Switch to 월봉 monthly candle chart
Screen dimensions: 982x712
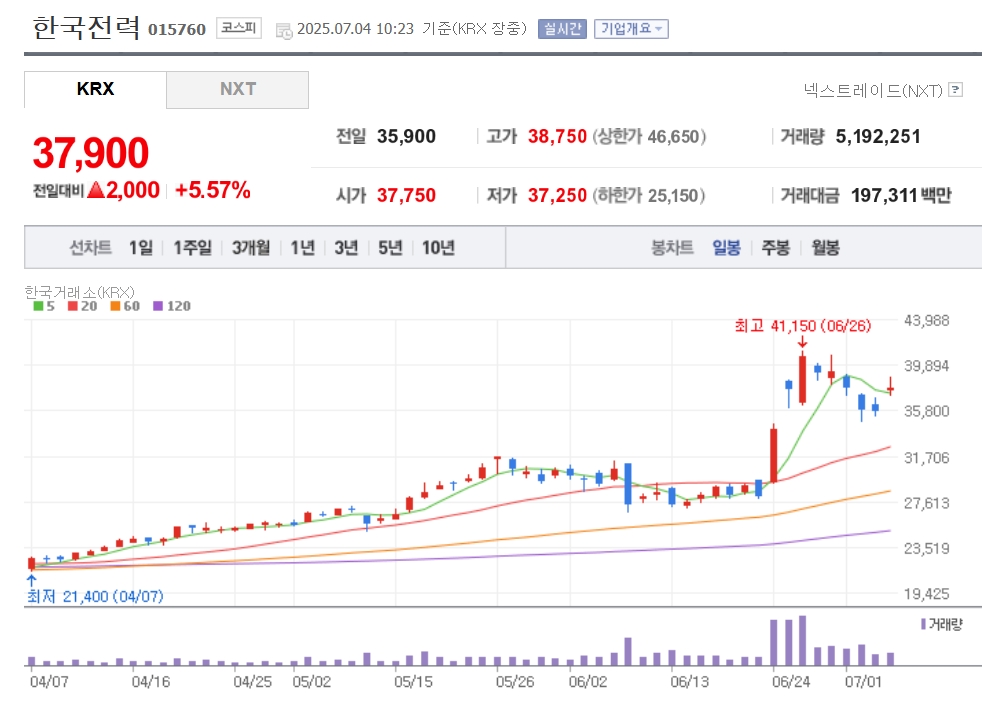(825, 248)
